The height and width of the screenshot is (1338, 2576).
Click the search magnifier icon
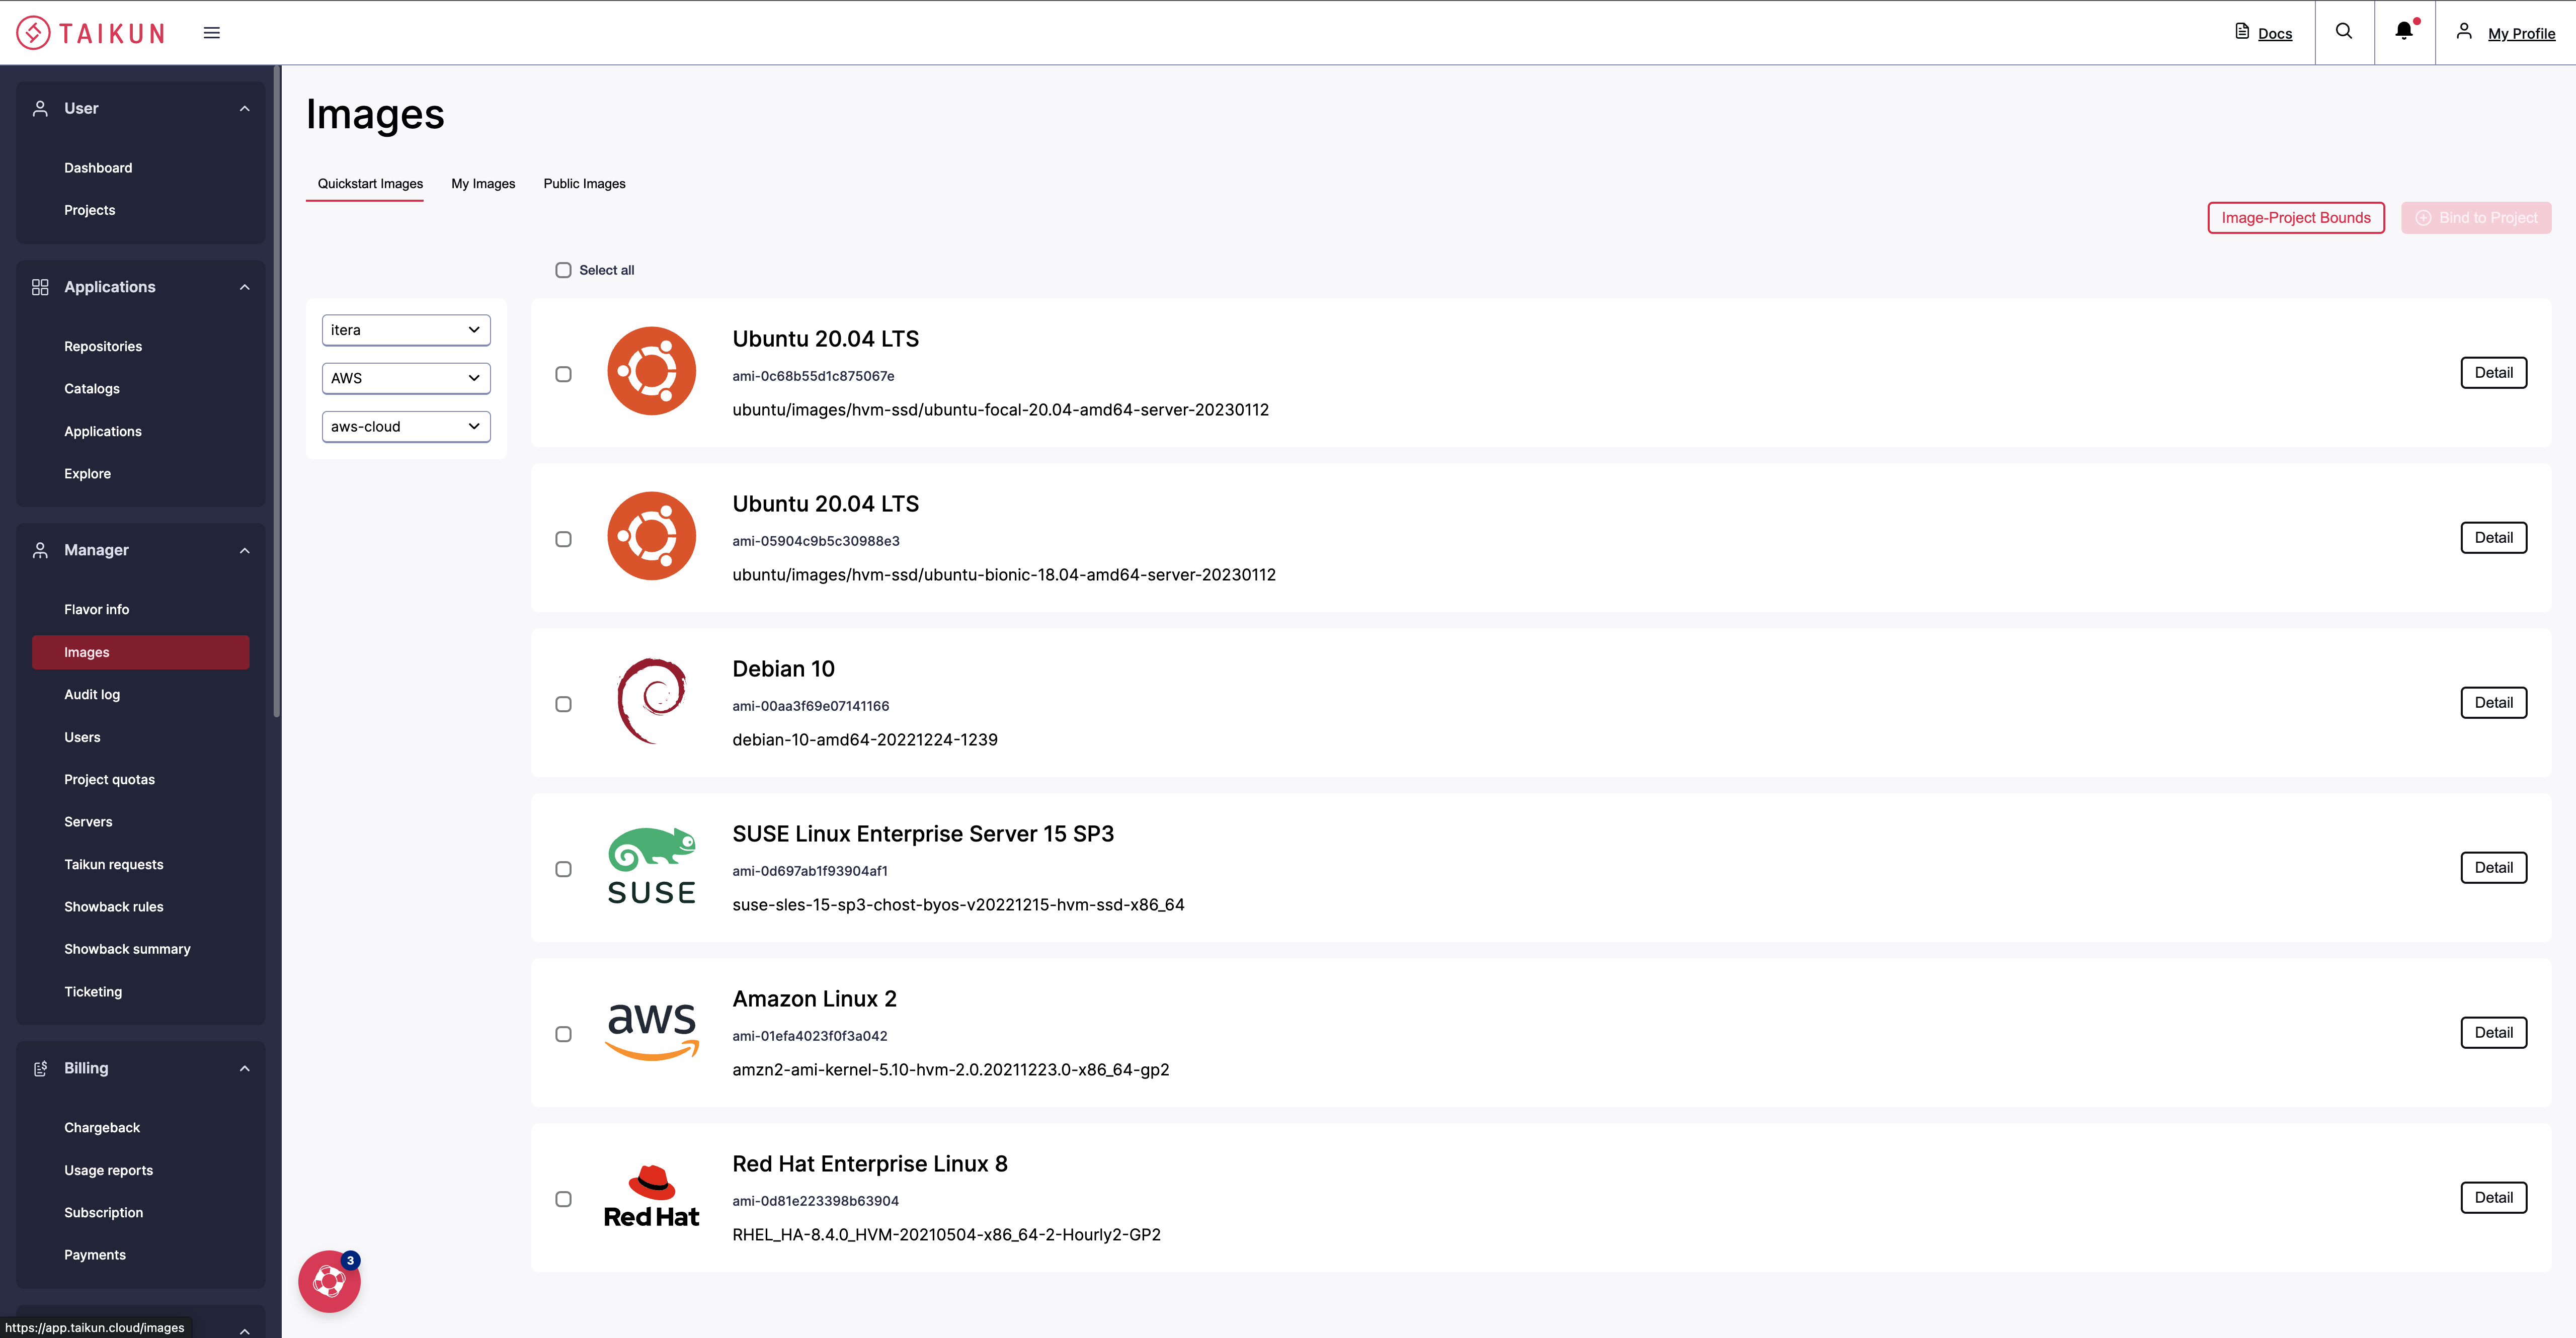pyautogui.click(x=2343, y=31)
